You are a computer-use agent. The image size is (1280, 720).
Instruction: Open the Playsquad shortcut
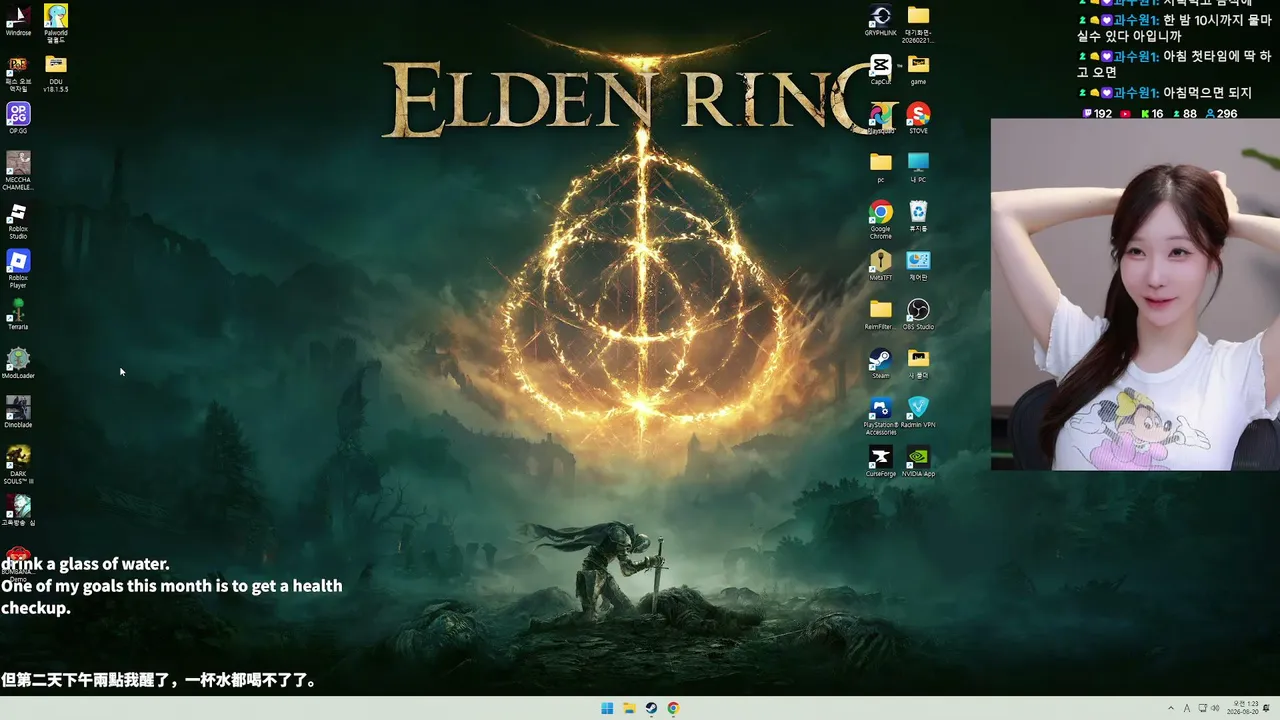click(x=881, y=118)
